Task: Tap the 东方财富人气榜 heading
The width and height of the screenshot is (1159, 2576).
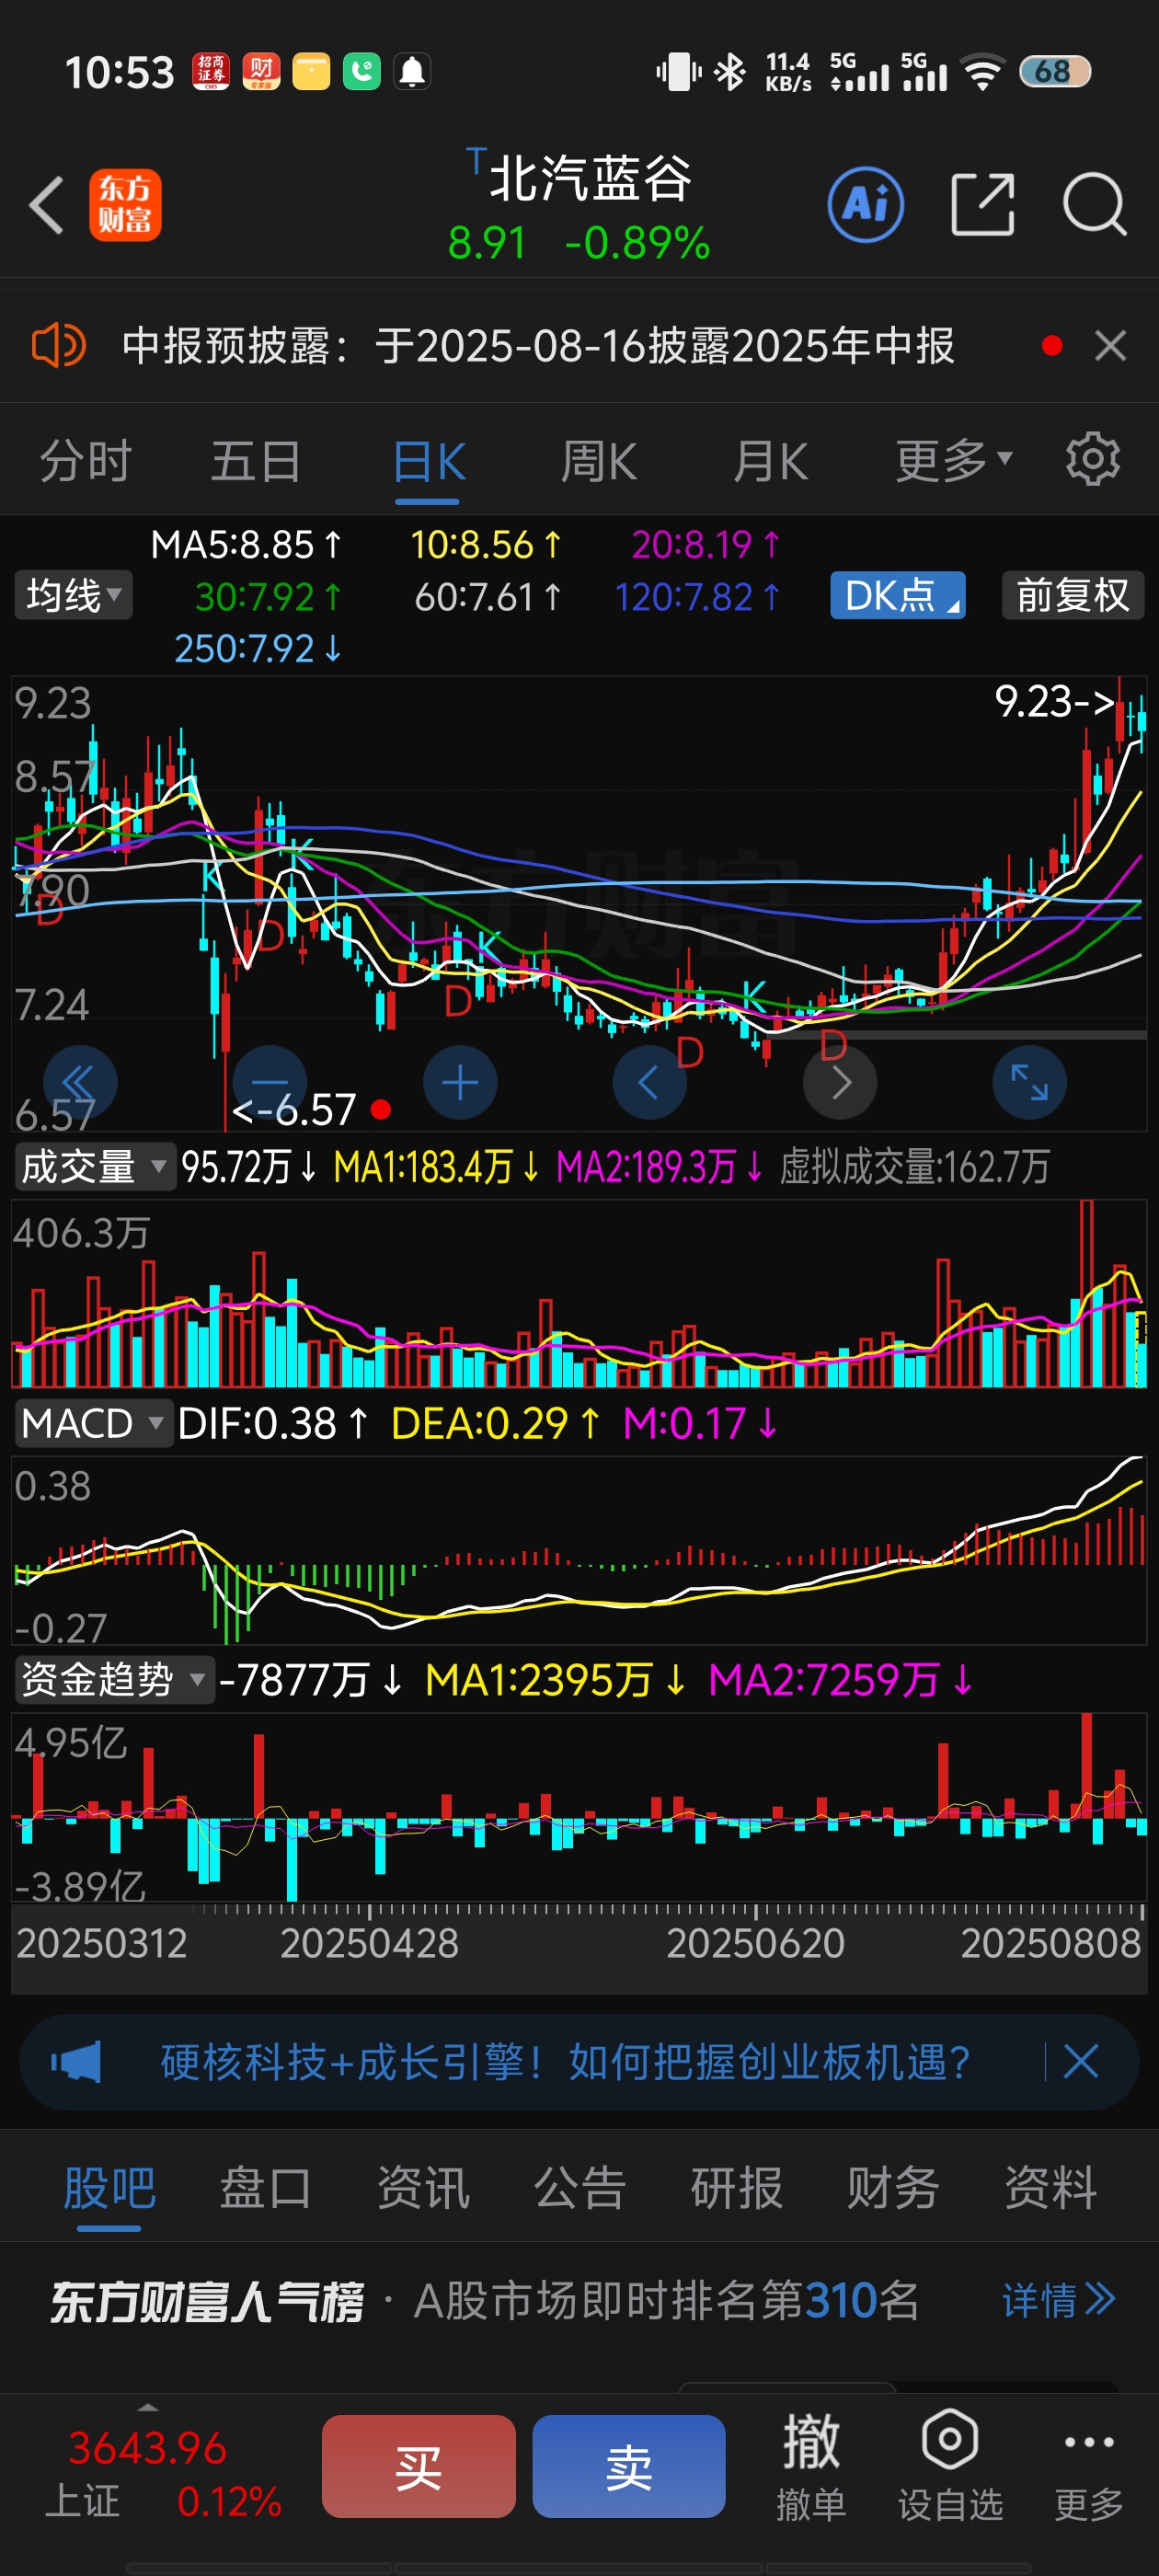Action: click(207, 2301)
